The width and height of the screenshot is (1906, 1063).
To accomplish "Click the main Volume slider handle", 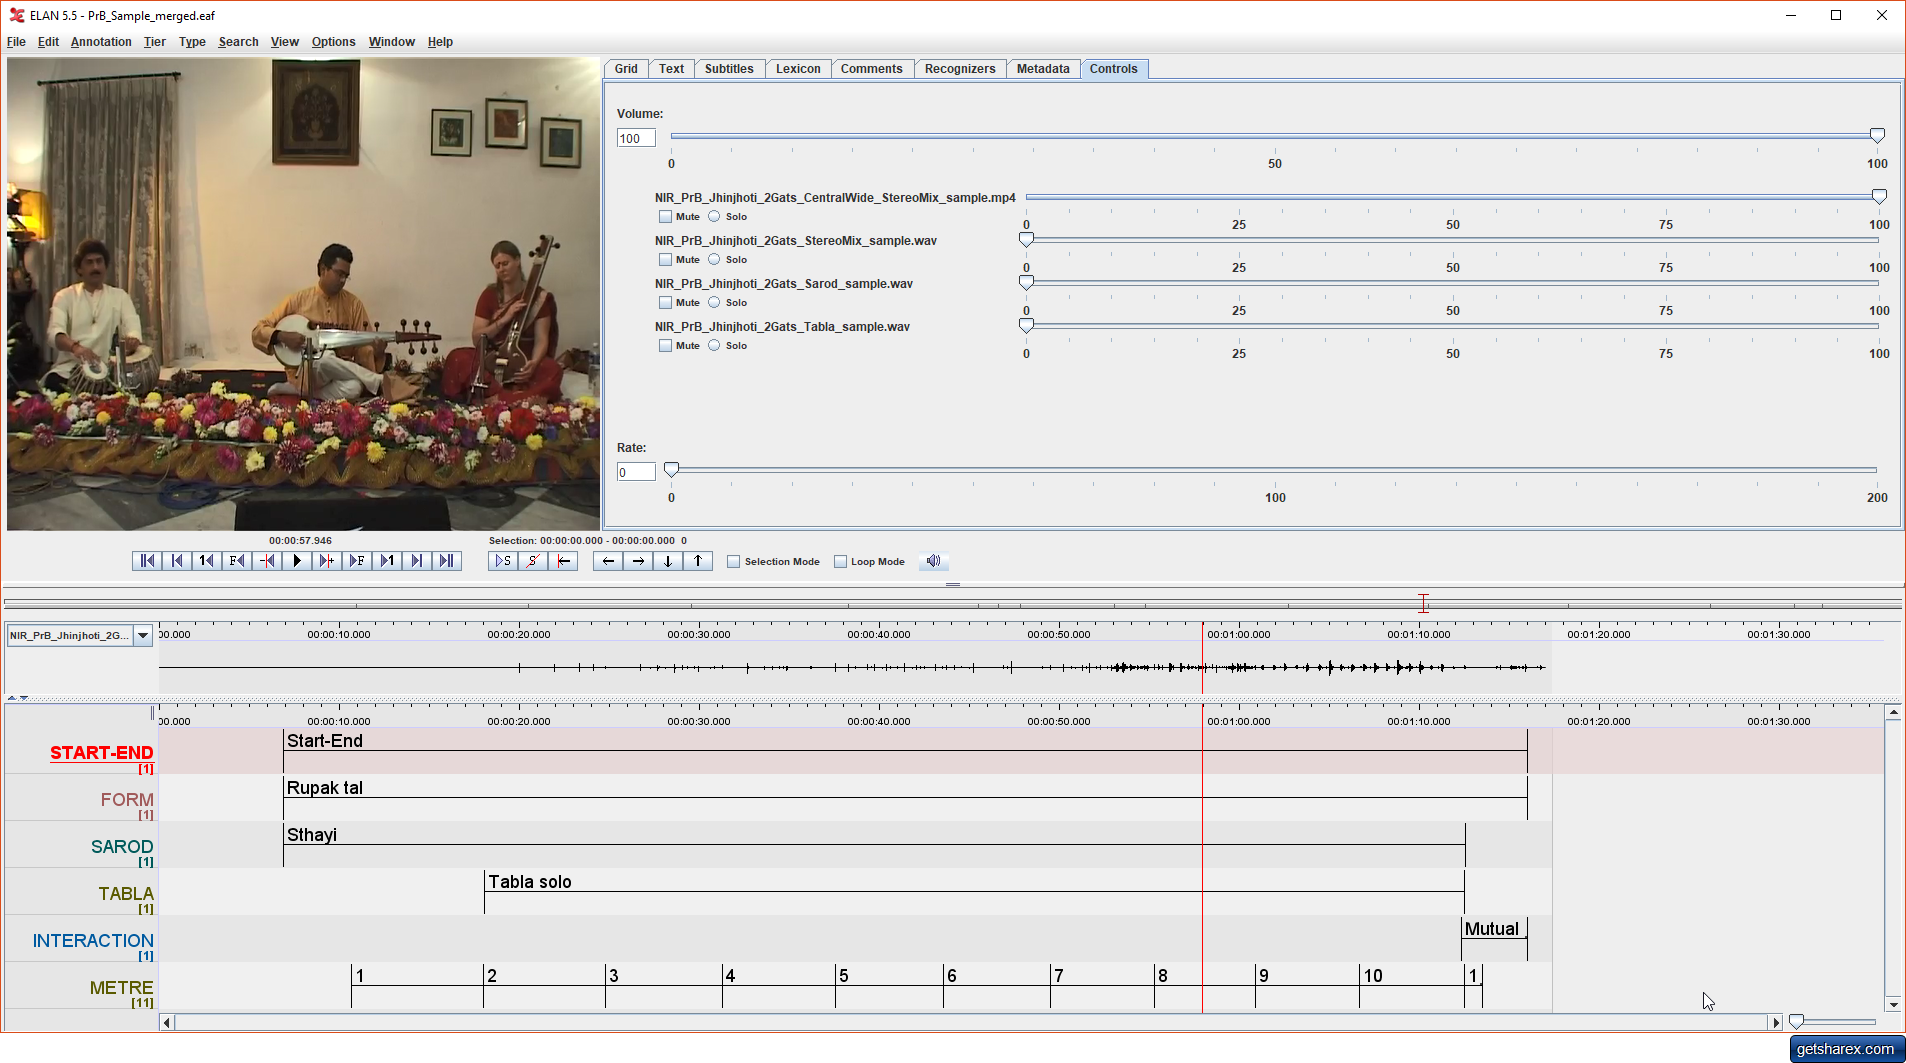I will pyautogui.click(x=1877, y=136).
